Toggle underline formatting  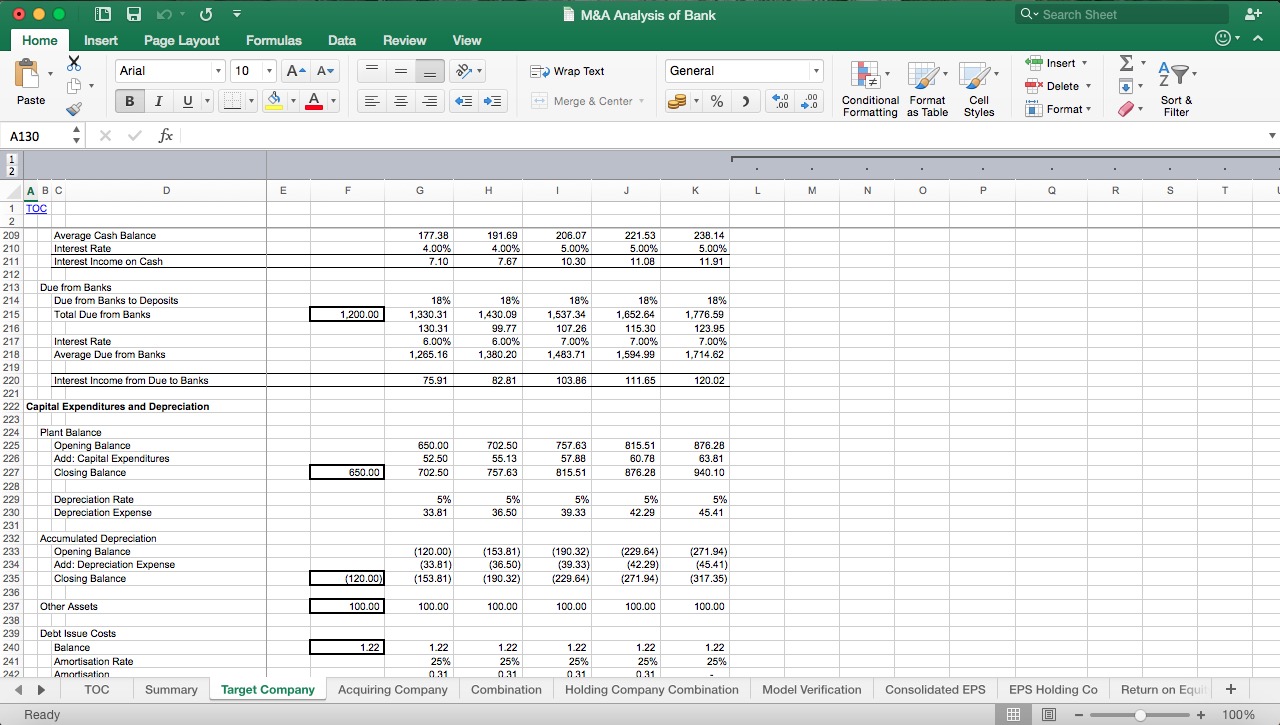click(x=185, y=100)
